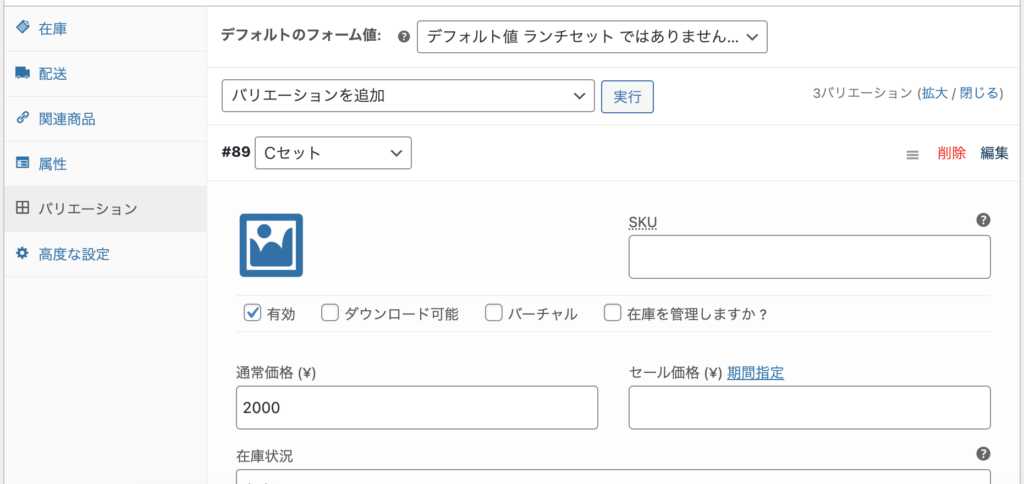This screenshot has width=1024, height=484.
Task: Open the 配送 shipping tab
Action: 54,74
